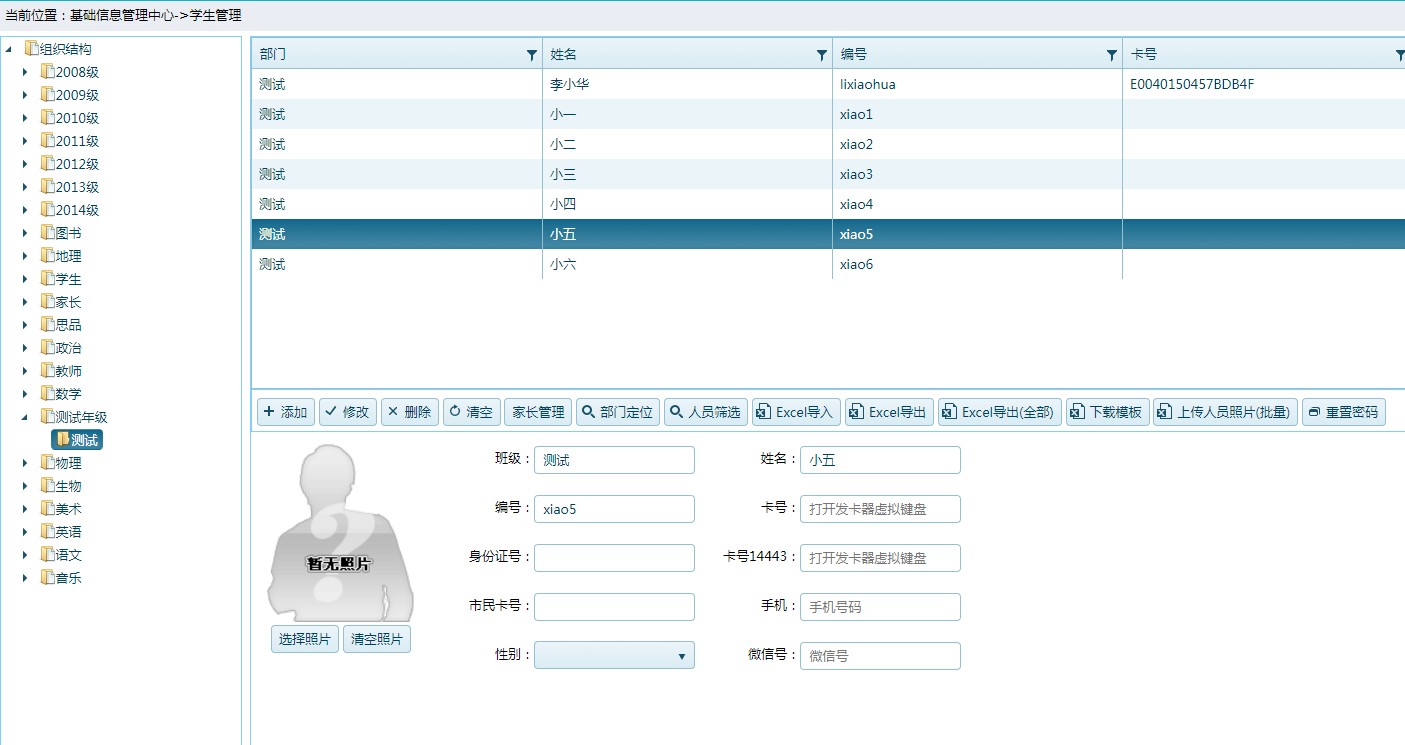Click the 手机 phone number input field
The image size is (1405, 745).
[x=879, y=607]
